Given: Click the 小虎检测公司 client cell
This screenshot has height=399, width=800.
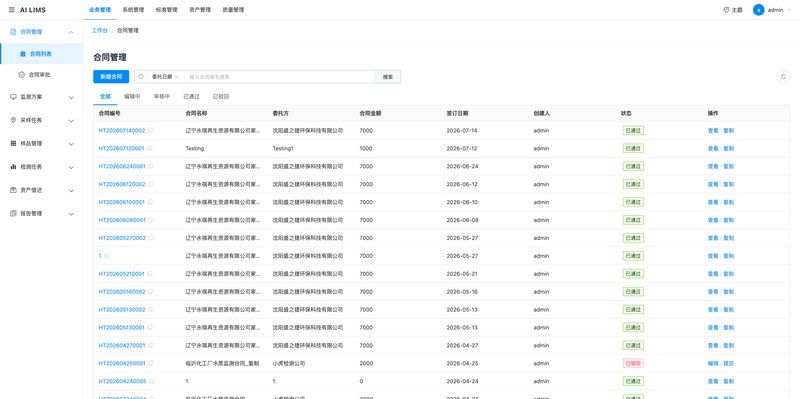Looking at the screenshot, I should point(289,363).
